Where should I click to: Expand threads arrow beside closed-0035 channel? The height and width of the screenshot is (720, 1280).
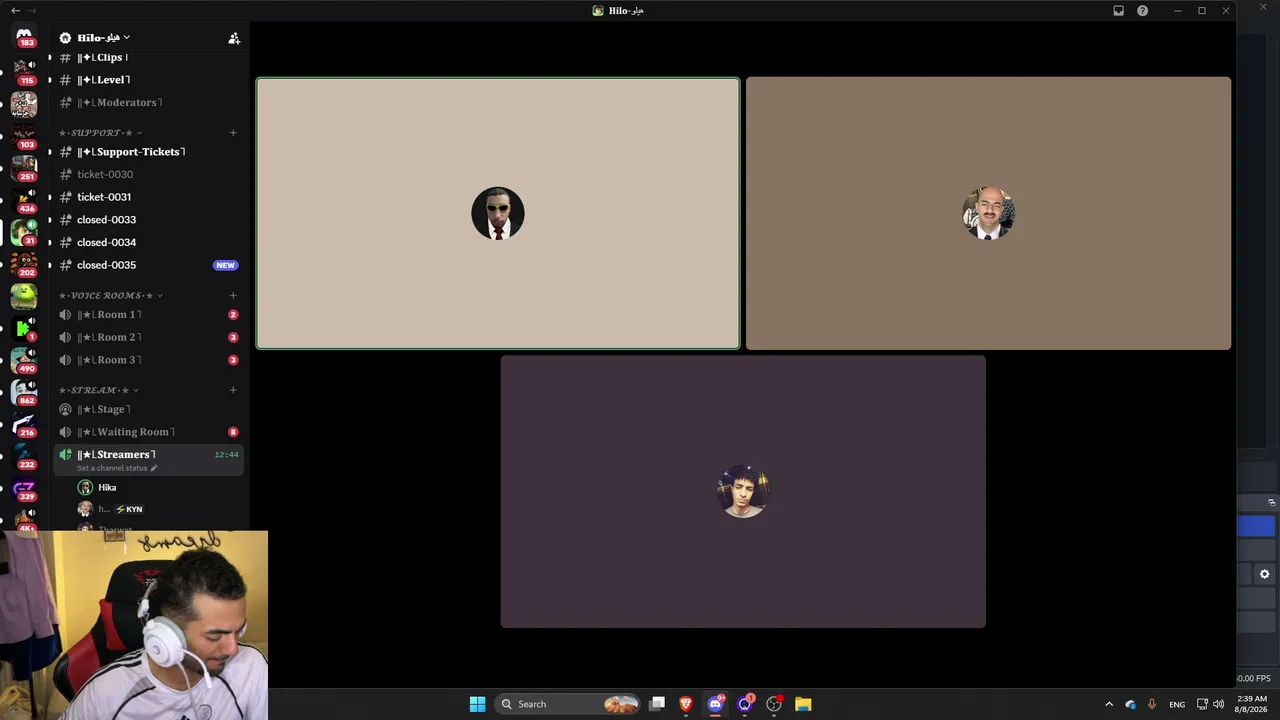[x=49, y=265]
